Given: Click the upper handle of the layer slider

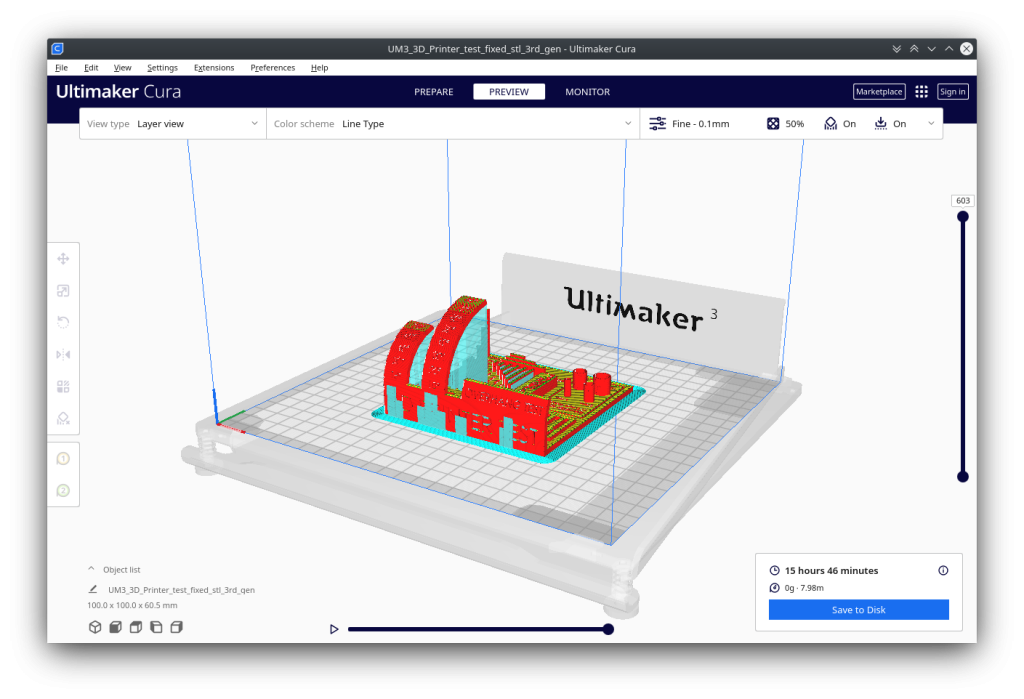Looking at the screenshot, I should (963, 217).
